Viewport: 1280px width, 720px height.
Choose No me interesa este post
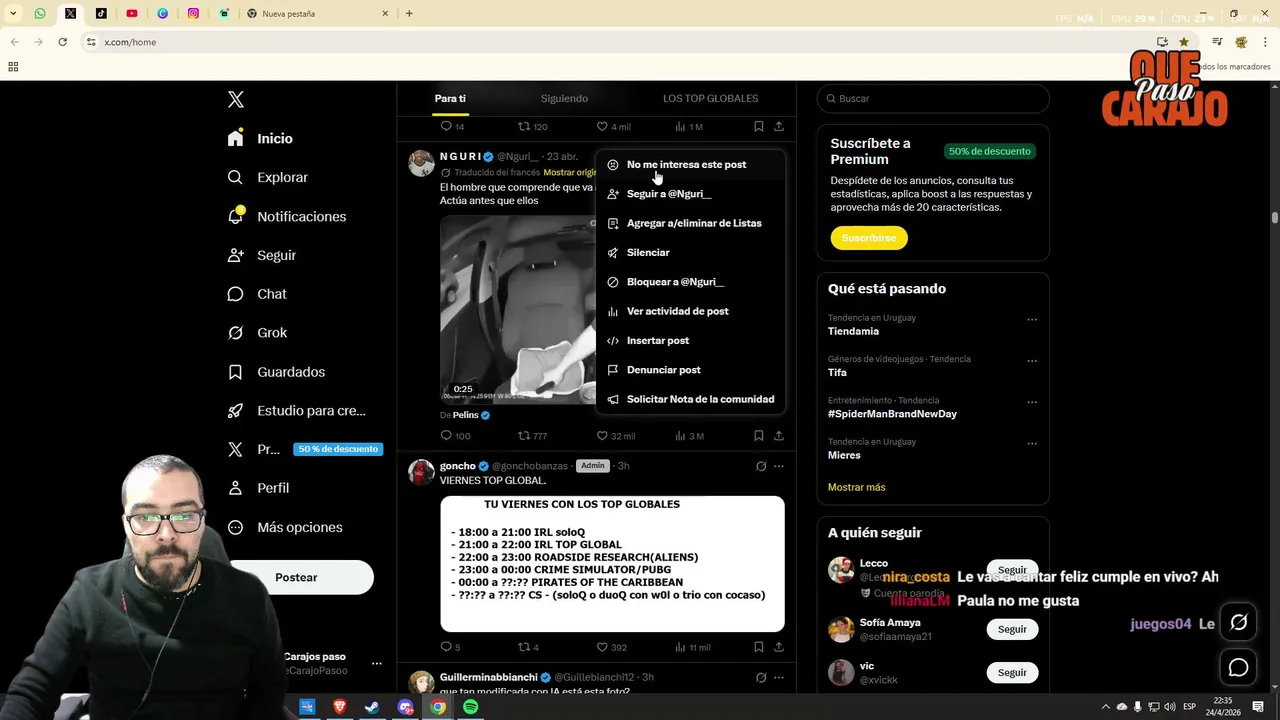(x=690, y=164)
